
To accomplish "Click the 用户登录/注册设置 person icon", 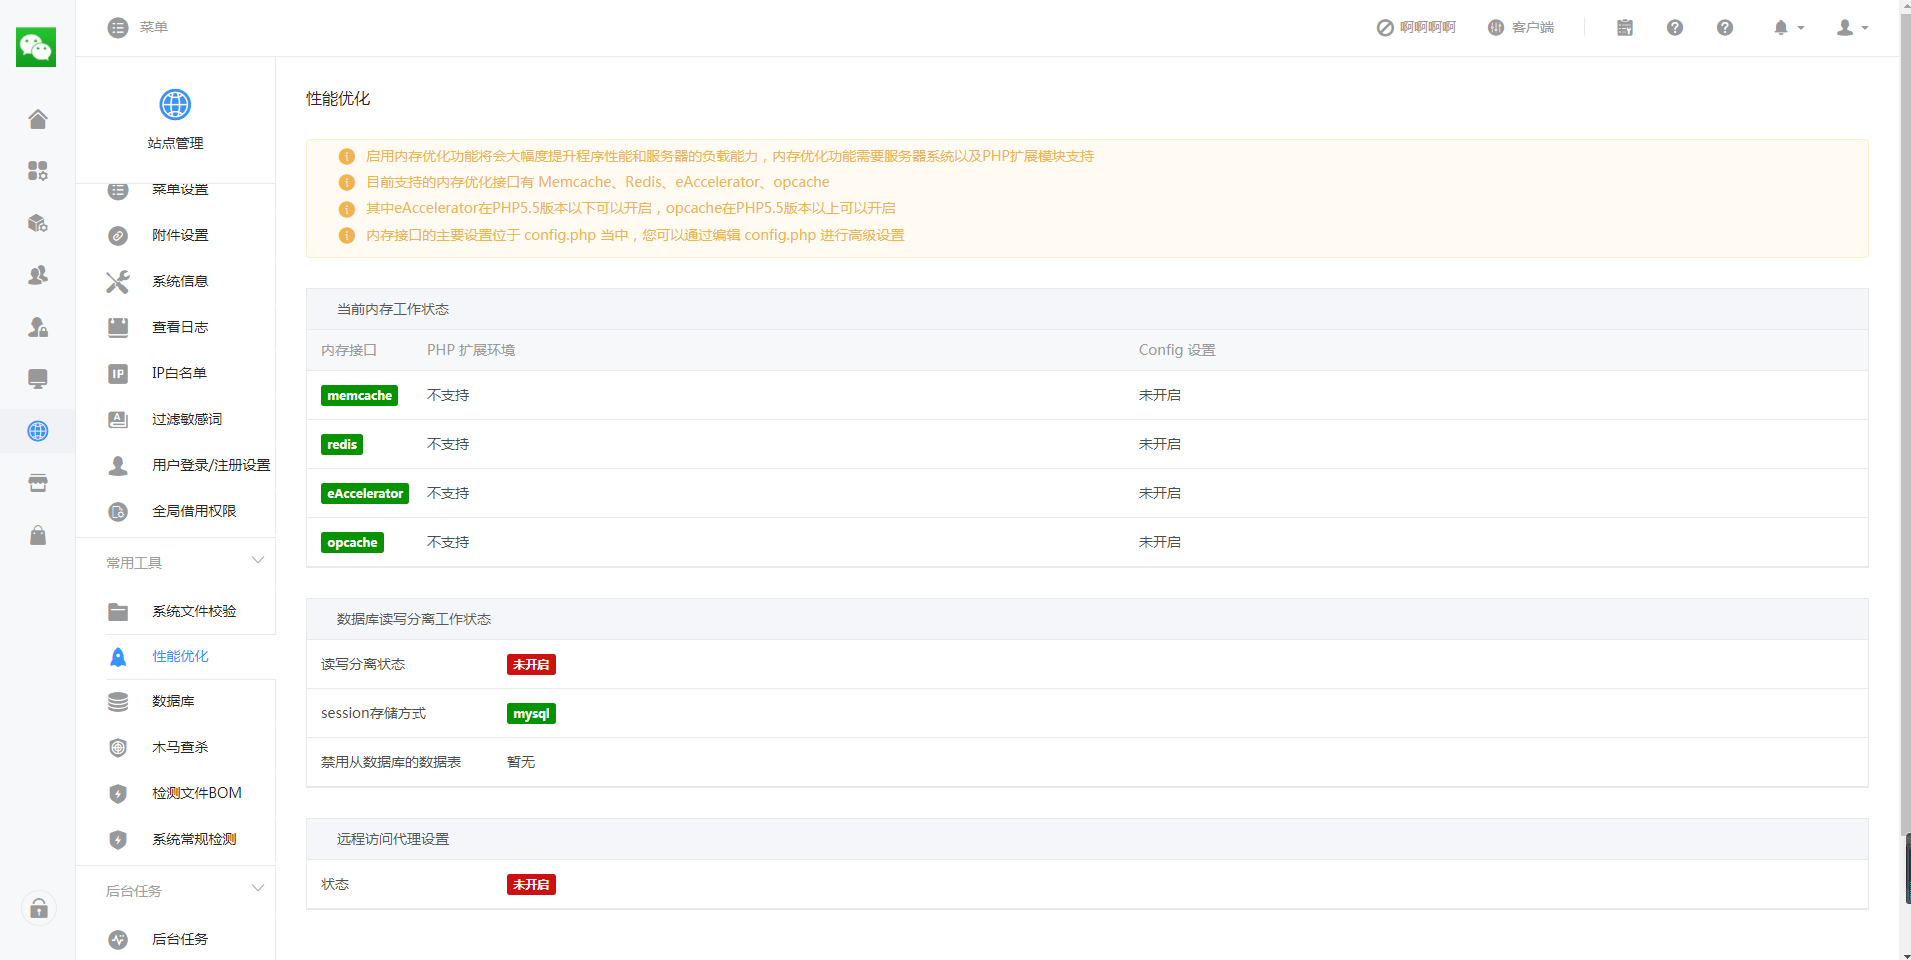I will coord(118,466).
